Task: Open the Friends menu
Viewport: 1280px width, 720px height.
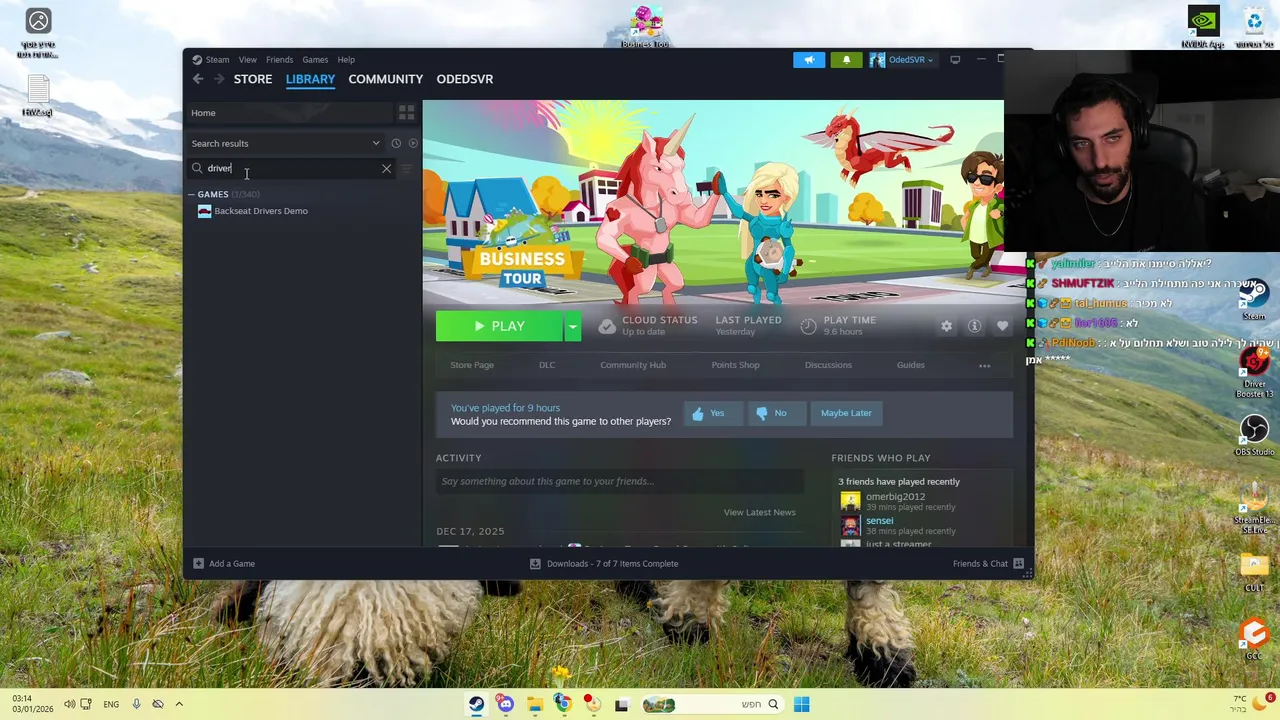Action: (279, 60)
